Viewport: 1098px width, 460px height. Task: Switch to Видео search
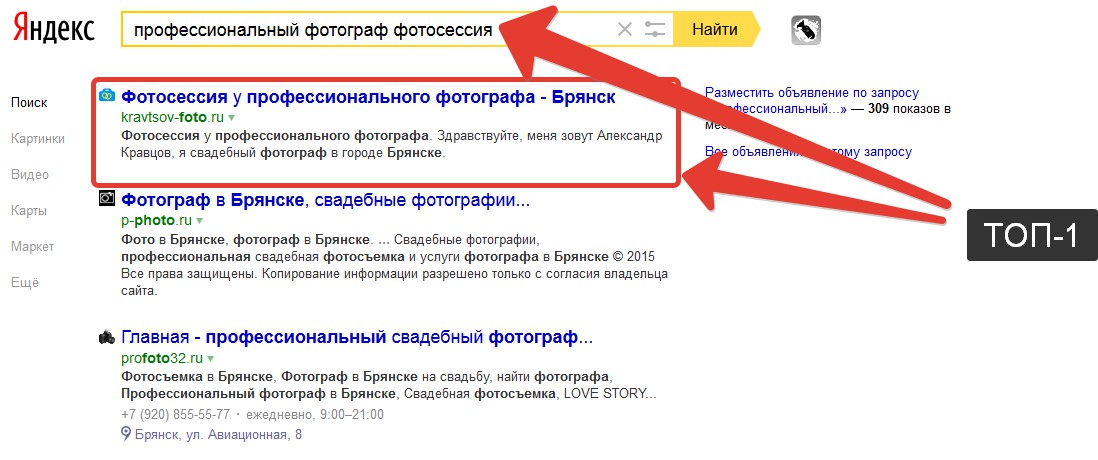pos(30,174)
